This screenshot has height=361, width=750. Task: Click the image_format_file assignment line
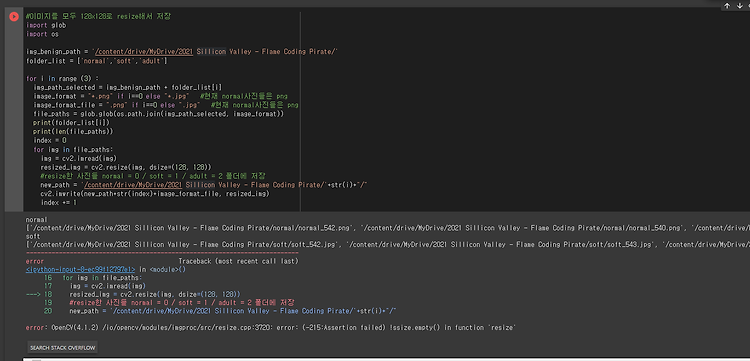point(165,105)
